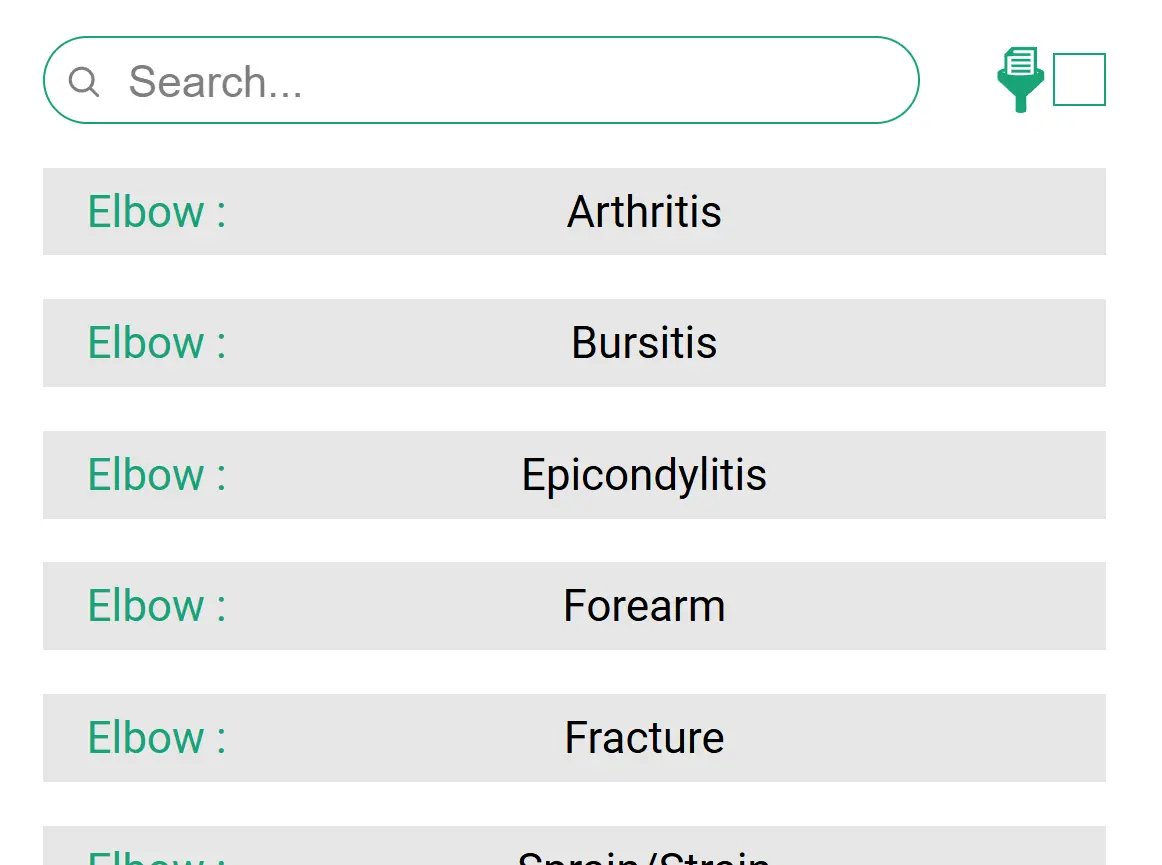The height and width of the screenshot is (865, 1162).
Task: Tap the Elbow label in the Fracture row
Action: tap(157, 738)
